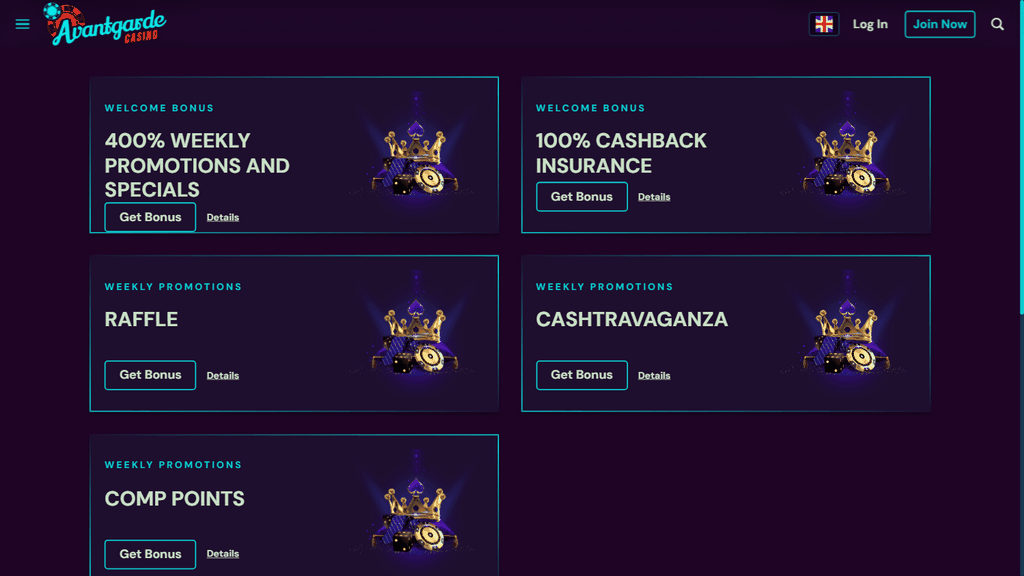The width and height of the screenshot is (1024, 576).
Task: Open the UK flag language selector
Action: pyautogui.click(x=824, y=24)
